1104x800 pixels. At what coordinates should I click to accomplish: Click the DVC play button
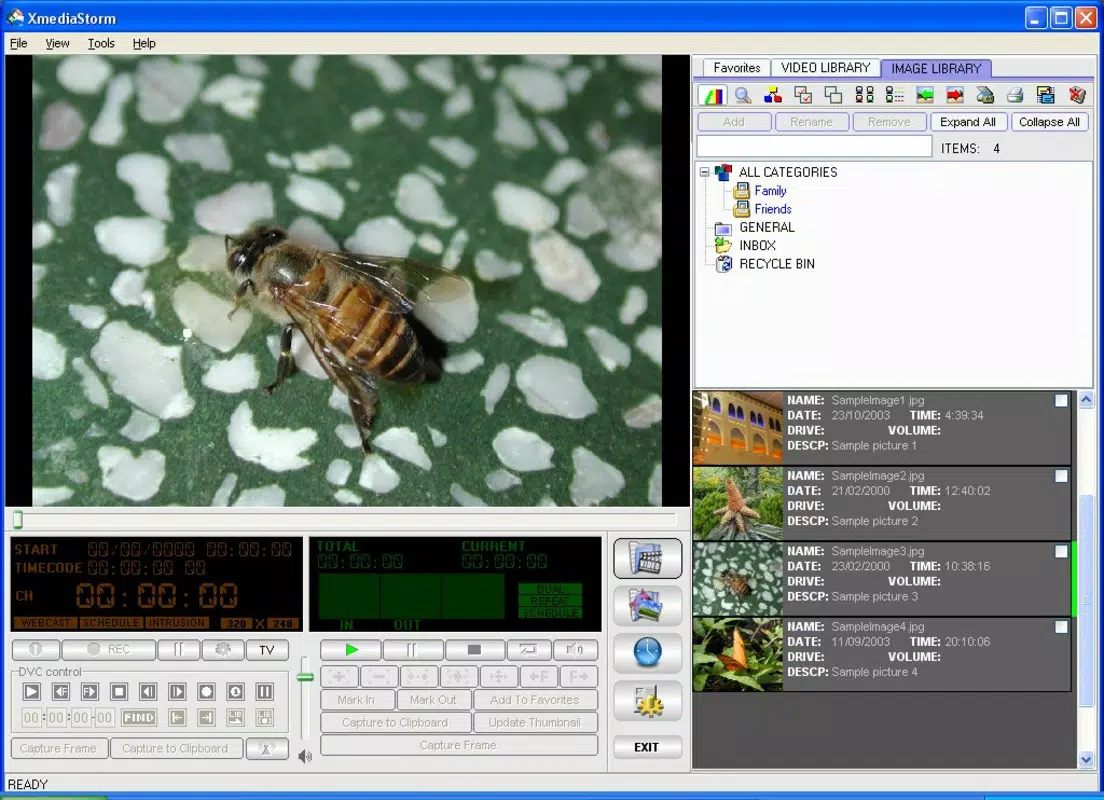pyautogui.click(x=32, y=692)
